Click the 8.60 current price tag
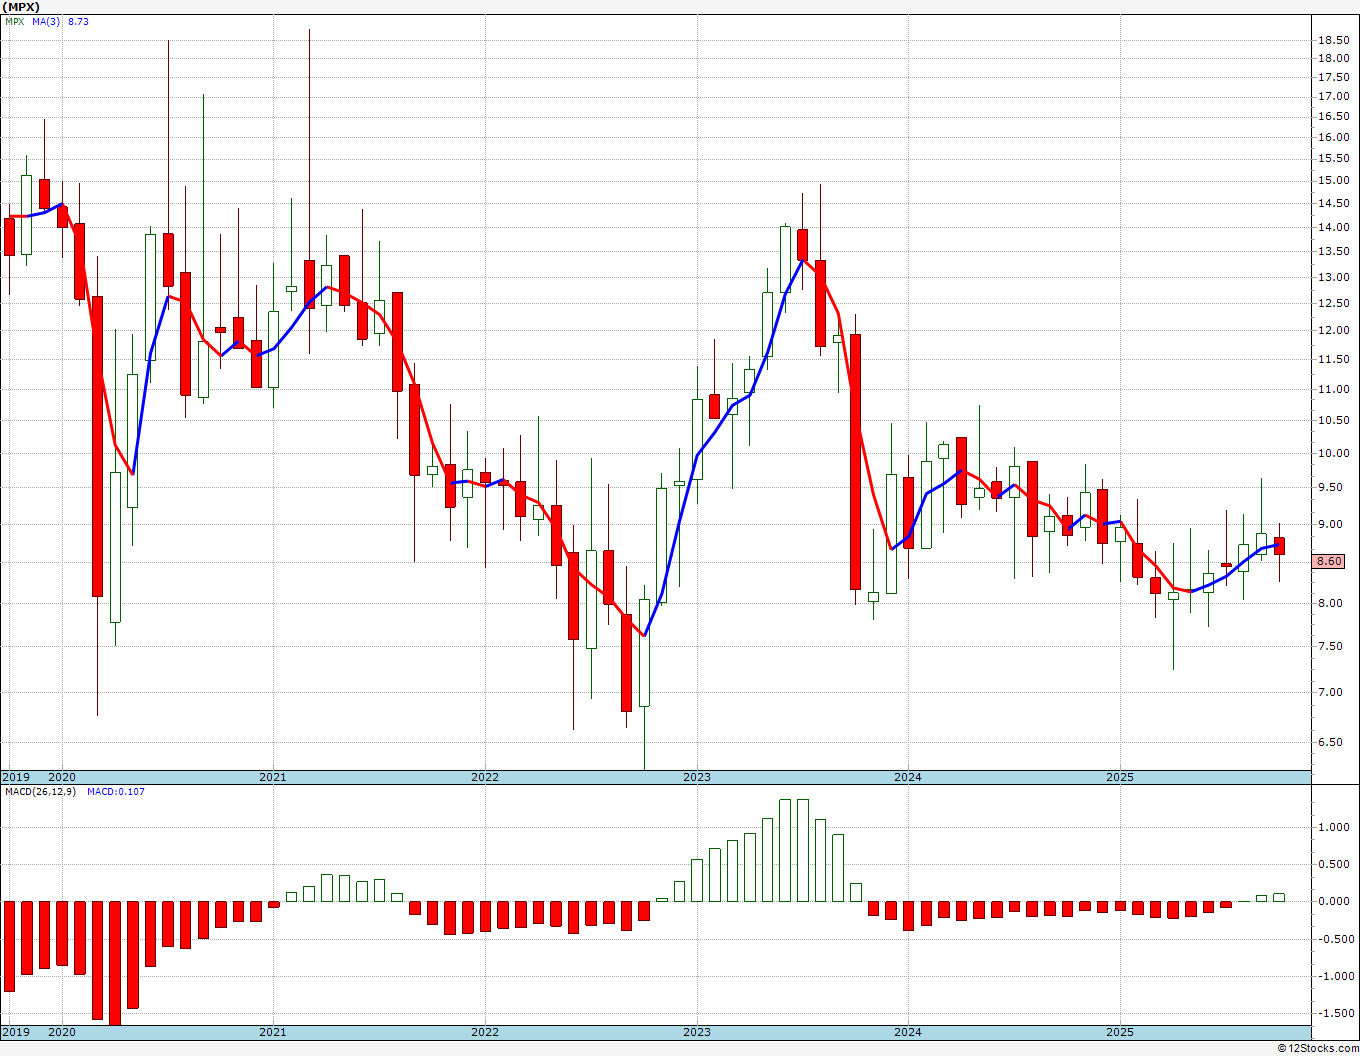Viewport: 1360px width, 1056px height. tap(1329, 562)
